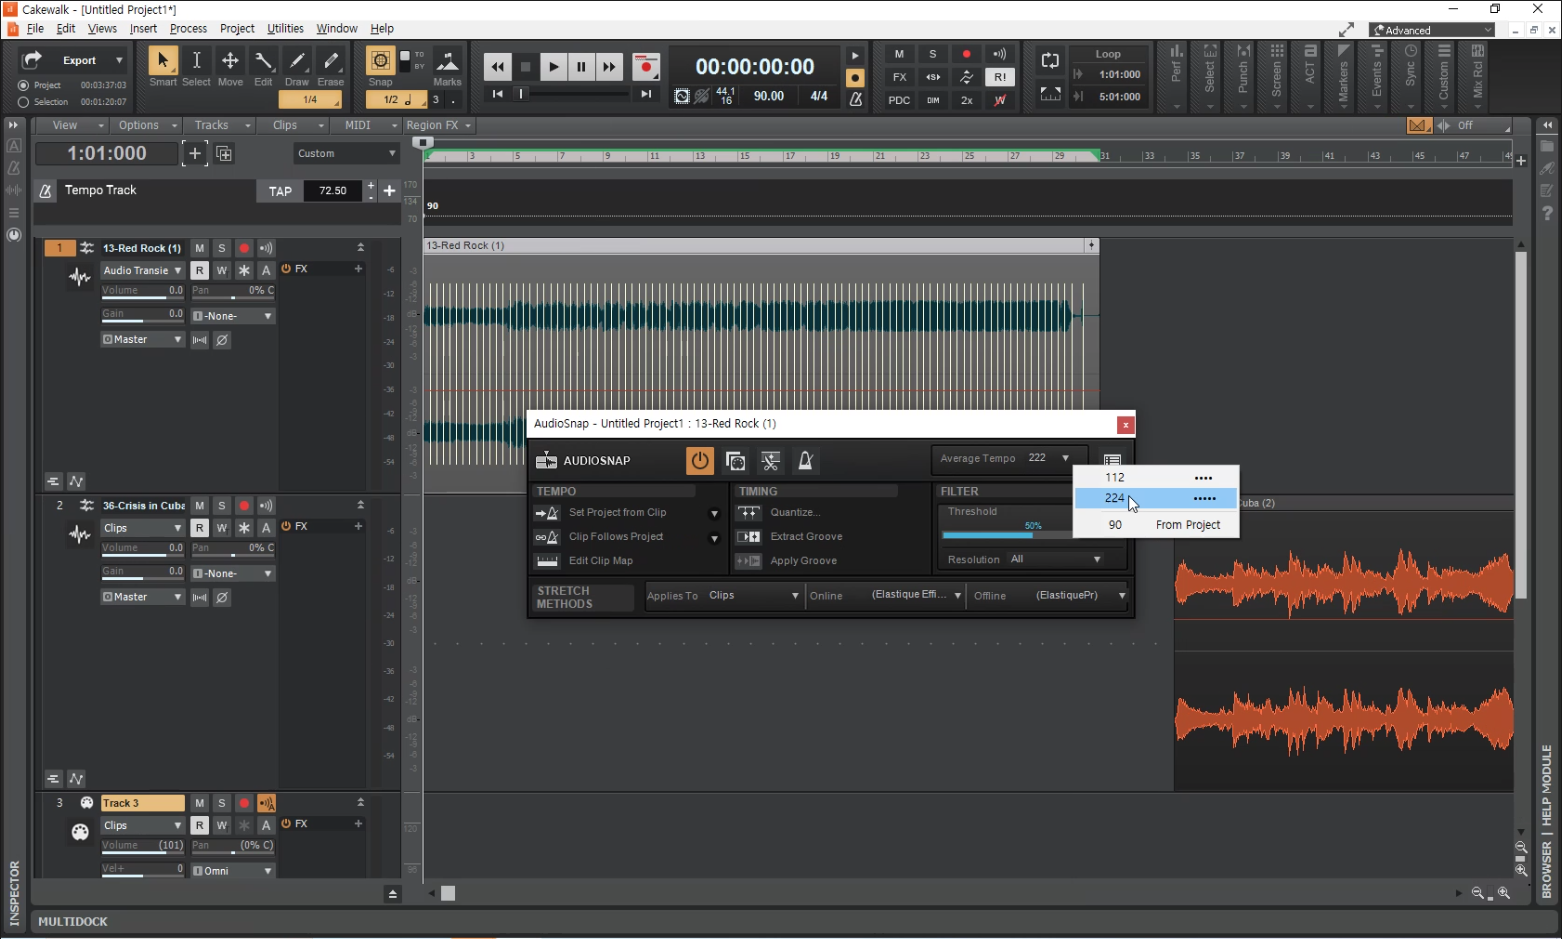The height and width of the screenshot is (939, 1562).
Task: Open the Quantize... timing option
Action: coord(795,513)
